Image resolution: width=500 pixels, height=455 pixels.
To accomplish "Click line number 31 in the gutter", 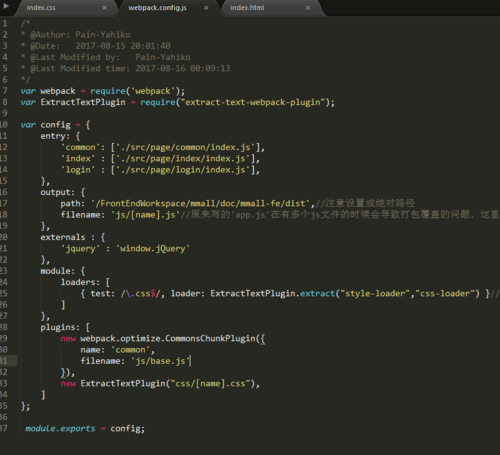I will pyautogui.click(x=4, y=361).
